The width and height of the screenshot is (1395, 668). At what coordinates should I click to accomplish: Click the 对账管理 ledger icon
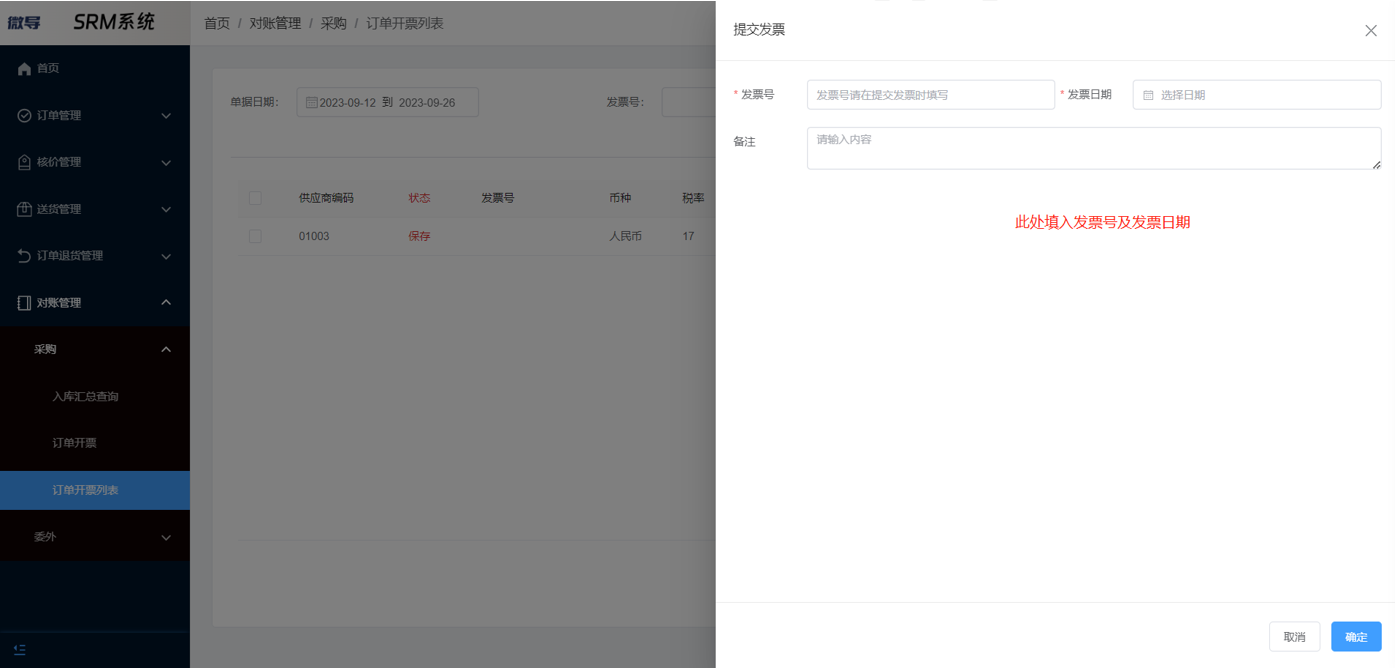[22, 302]
